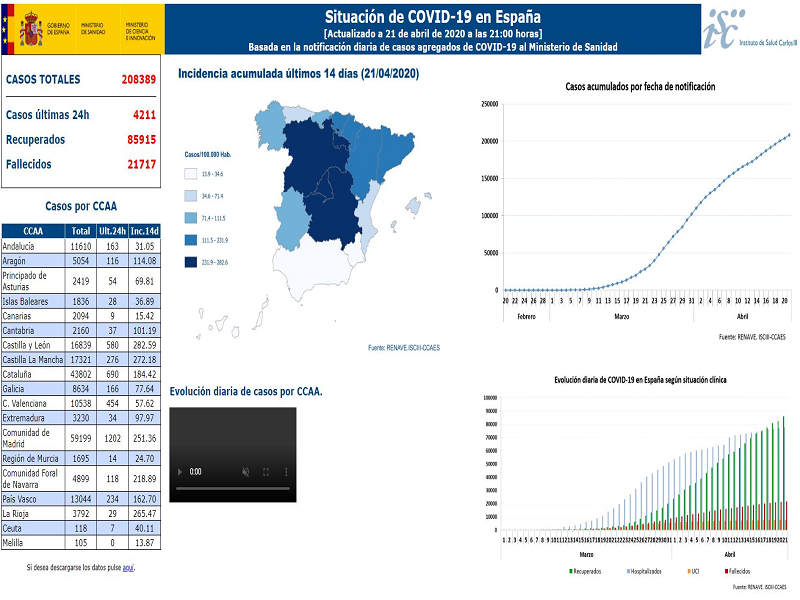Select the Cantabria row name
This screenshot has width=800, height=600.
(x=18, y=331)
